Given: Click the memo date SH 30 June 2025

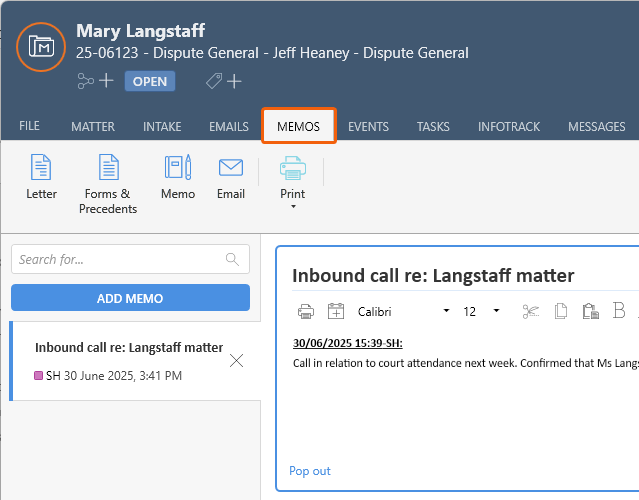Looking at the screenshot, I should [x=114, y=375].
